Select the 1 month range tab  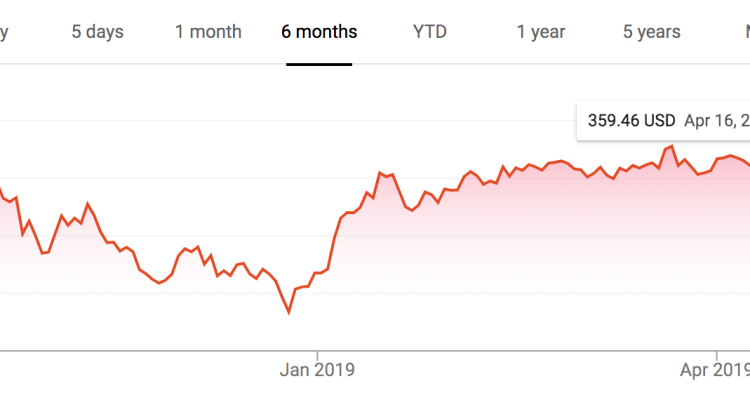point(208,32)
